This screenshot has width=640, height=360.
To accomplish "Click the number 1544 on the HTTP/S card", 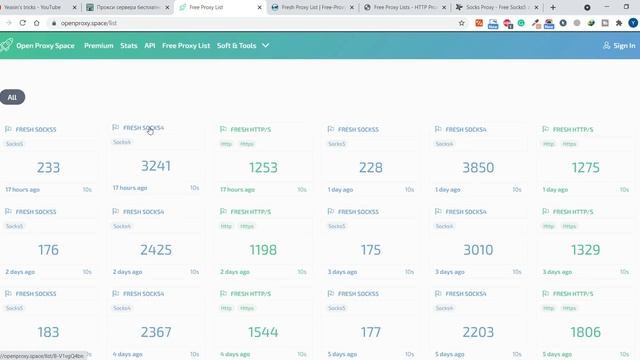I will 263,332.
